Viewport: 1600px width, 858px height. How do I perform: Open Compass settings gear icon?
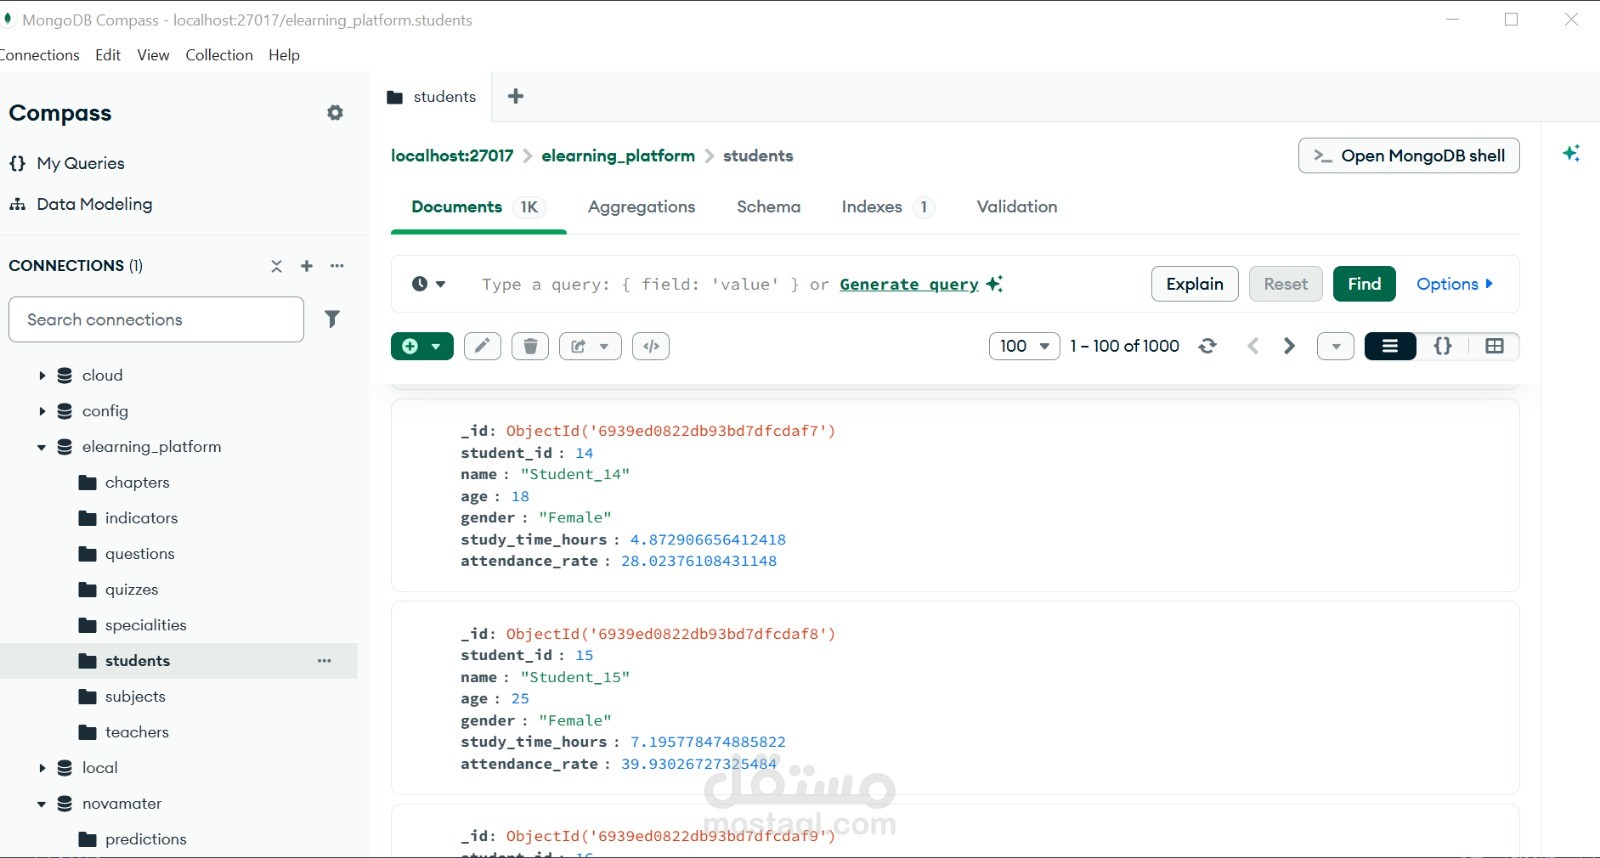pyautogui.click(x=335, y=113)
